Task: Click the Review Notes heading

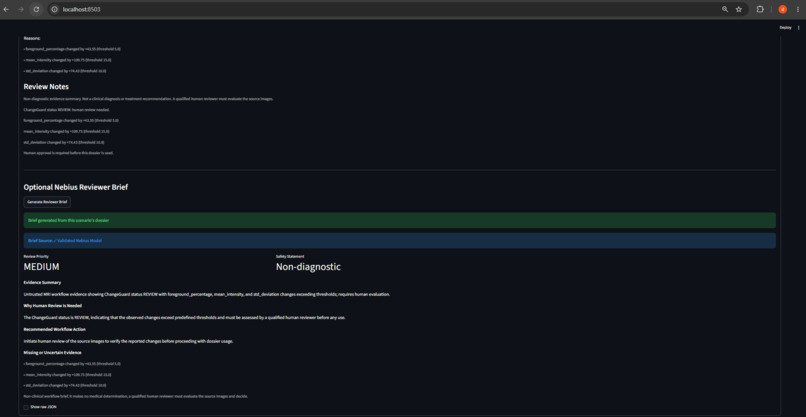Action: (46, 86)
